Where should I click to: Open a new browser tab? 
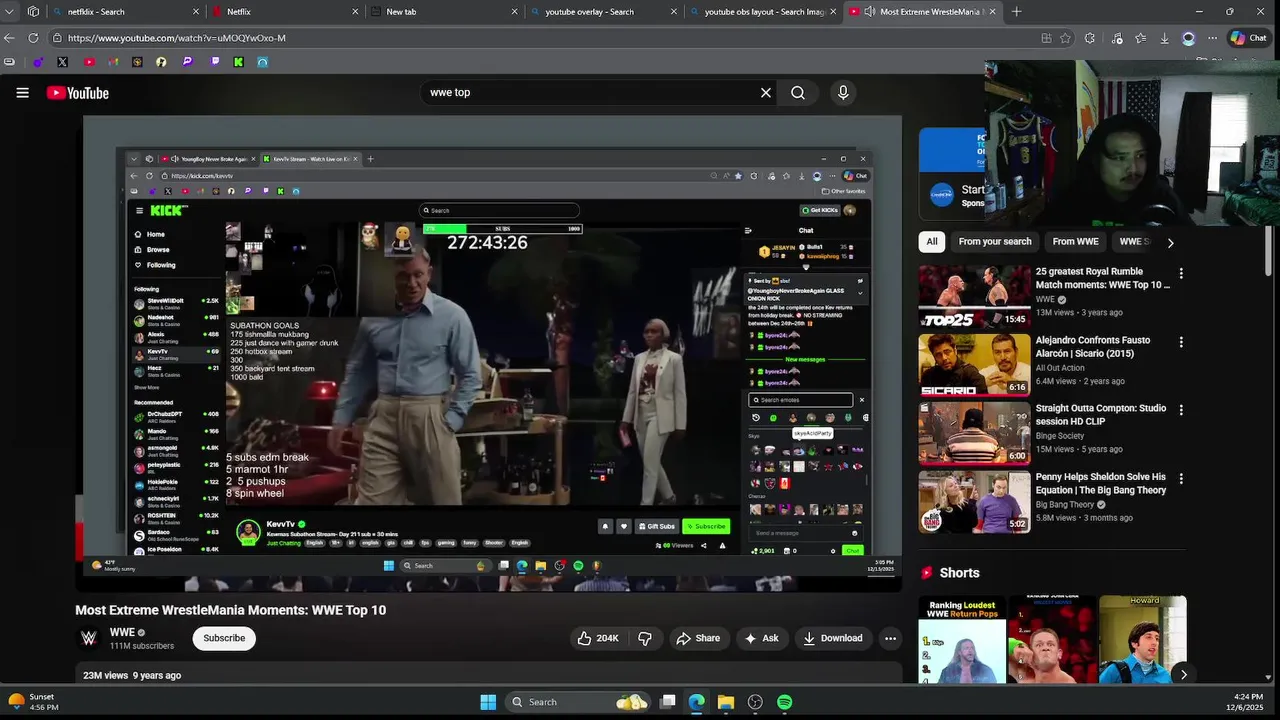click(1016, 12)
